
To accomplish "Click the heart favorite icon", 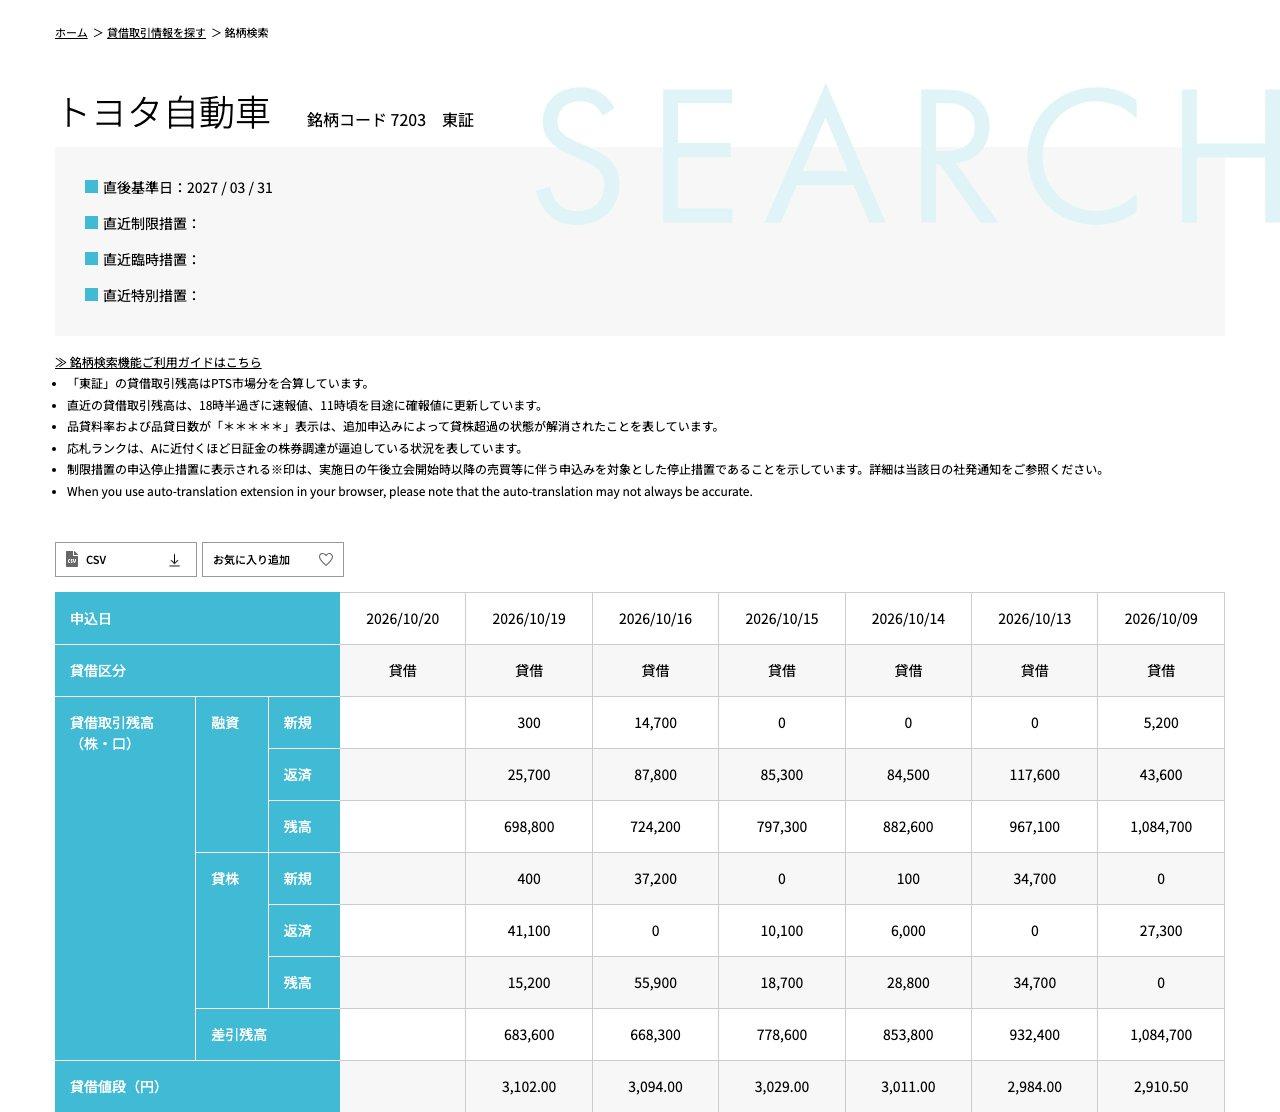I will pos(325,560).
